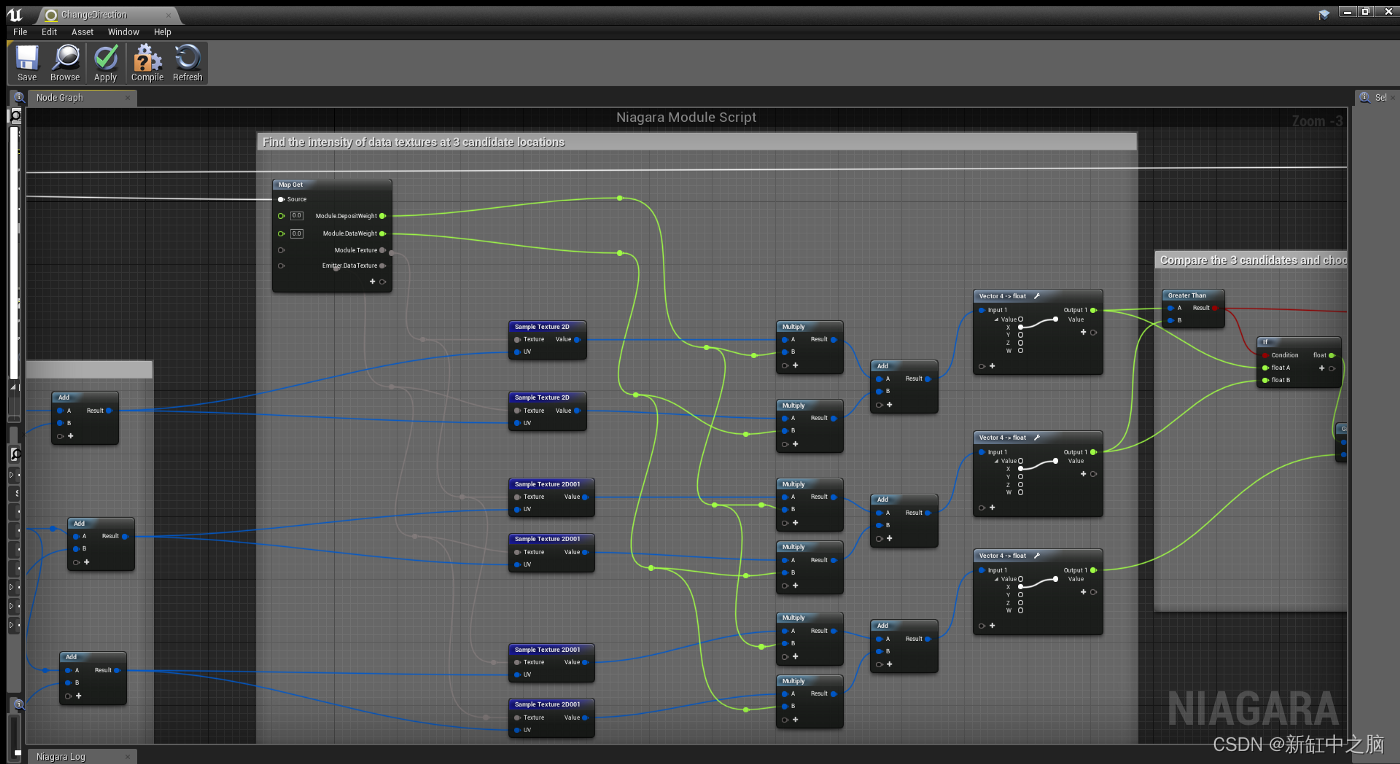
Task: Select the Greater Than node title
Action: pyautogui.click(x=1187, y=296)
